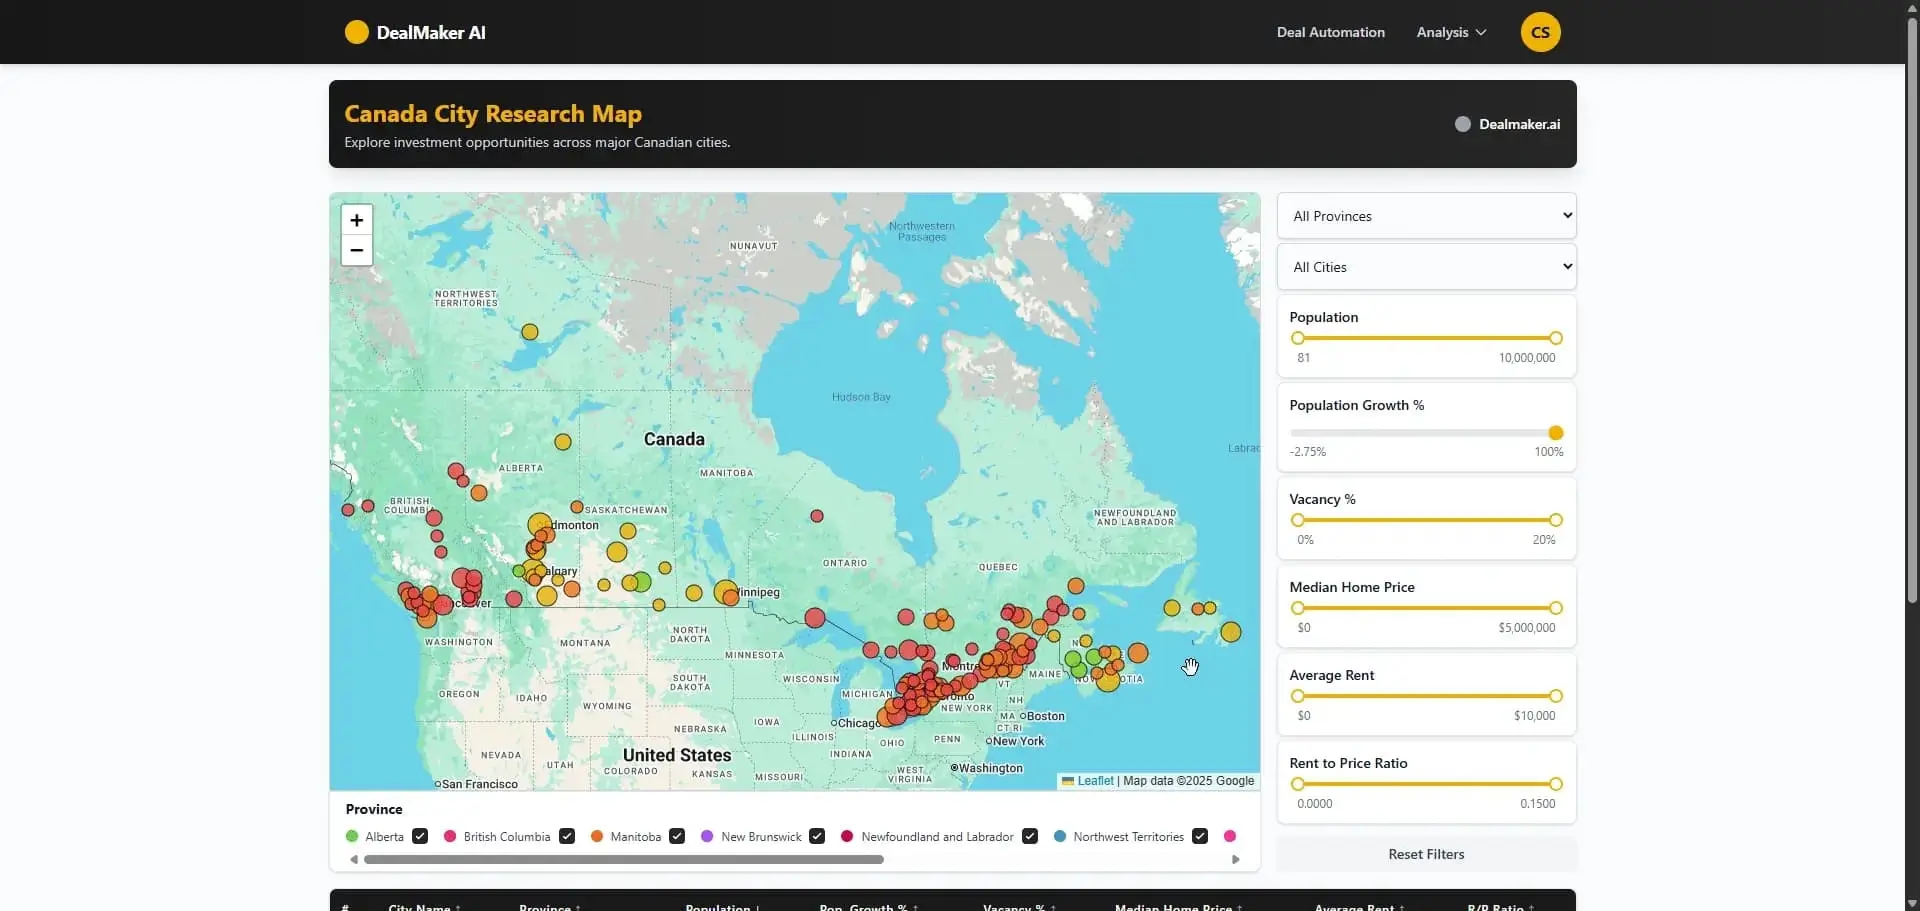The height and width of the screenshot is (911, 1920).
Task: Open the All Provinces dropdown
Action: 1426,216
